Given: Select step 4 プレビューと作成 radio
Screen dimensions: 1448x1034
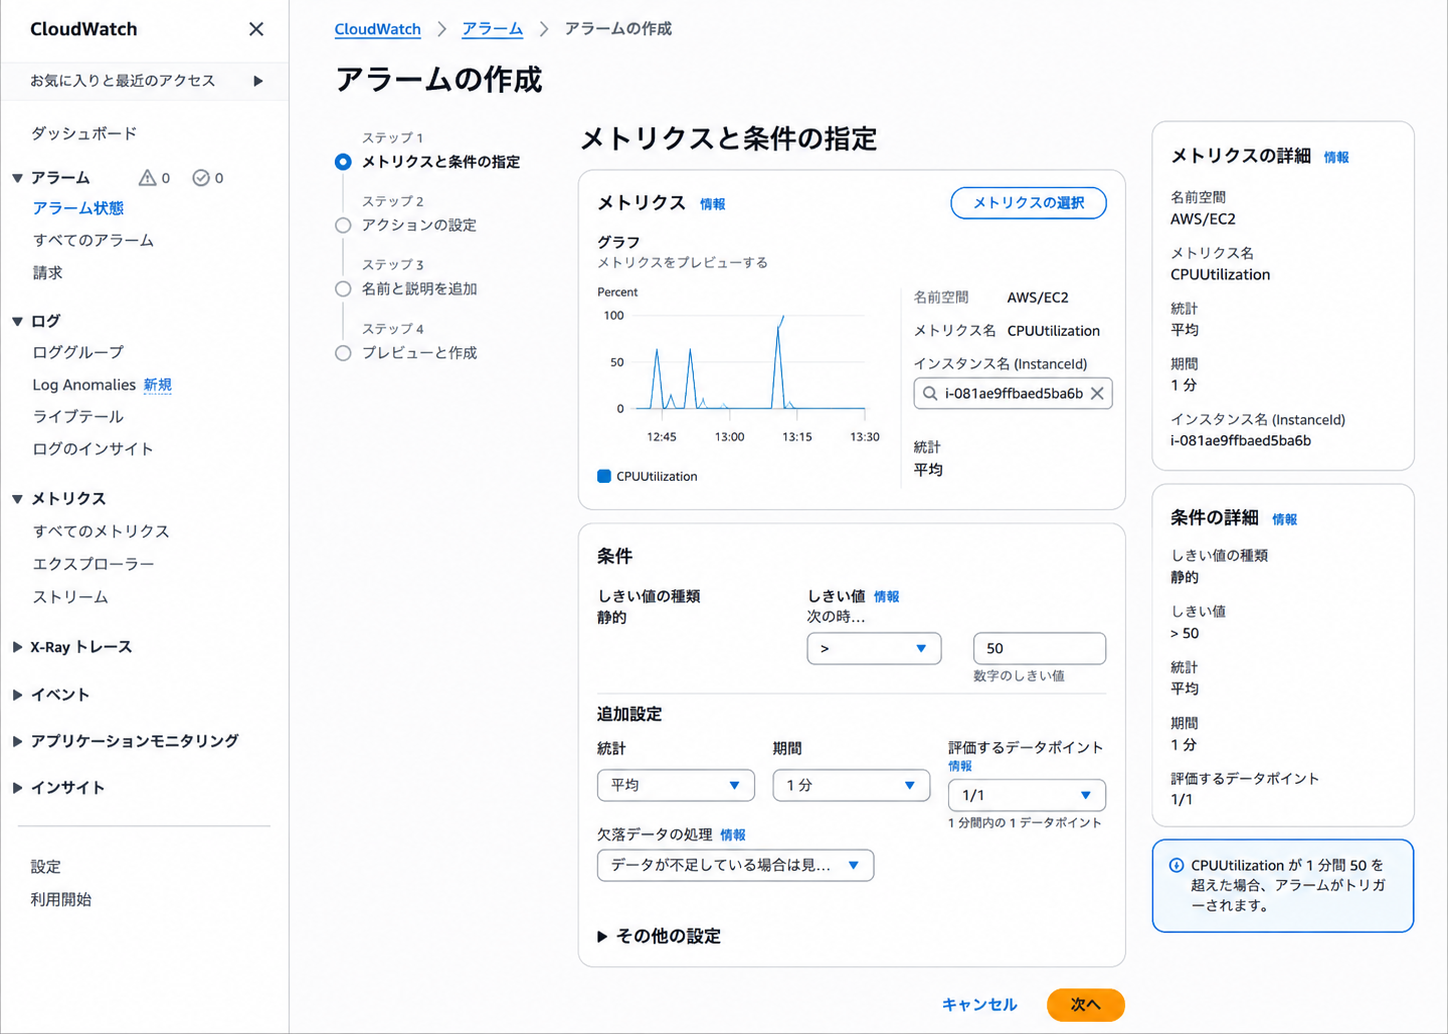Looking at the screenshot, I should click(343, 353).
